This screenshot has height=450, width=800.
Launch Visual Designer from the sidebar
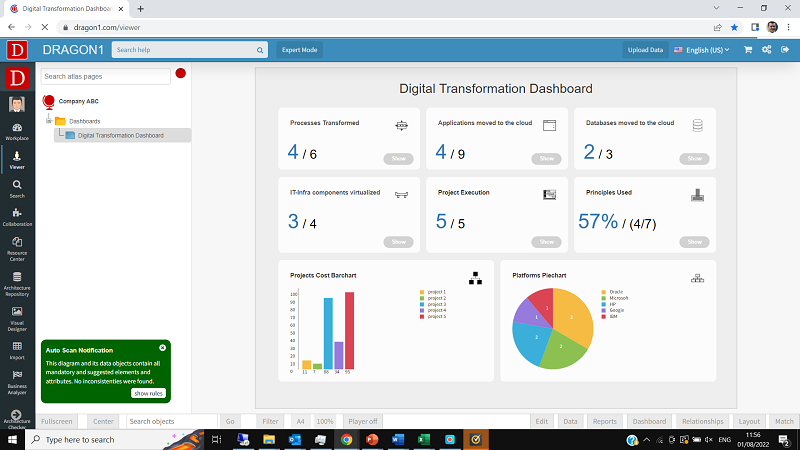pos(17,317)
